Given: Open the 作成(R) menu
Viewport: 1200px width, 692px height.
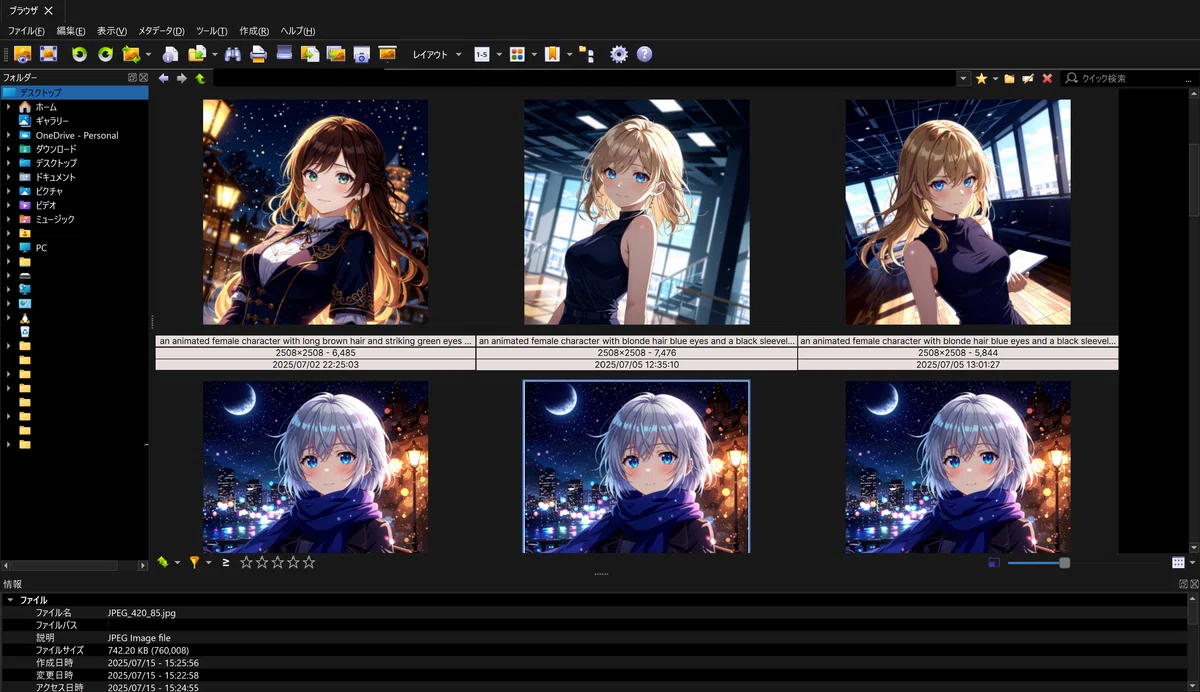Looking at the screenshot, I should (254, 31).
